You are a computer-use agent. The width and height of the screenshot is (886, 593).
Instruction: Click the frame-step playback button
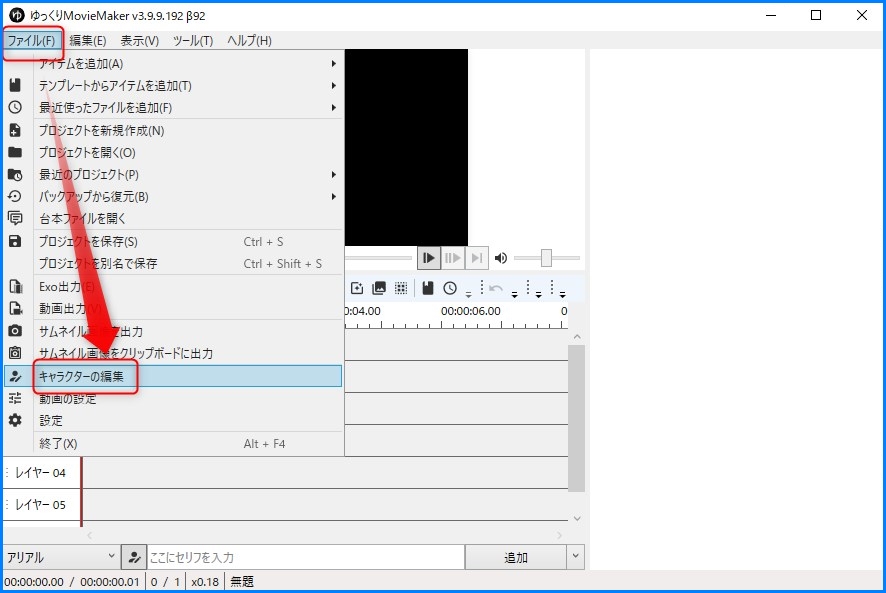[453, 258]
